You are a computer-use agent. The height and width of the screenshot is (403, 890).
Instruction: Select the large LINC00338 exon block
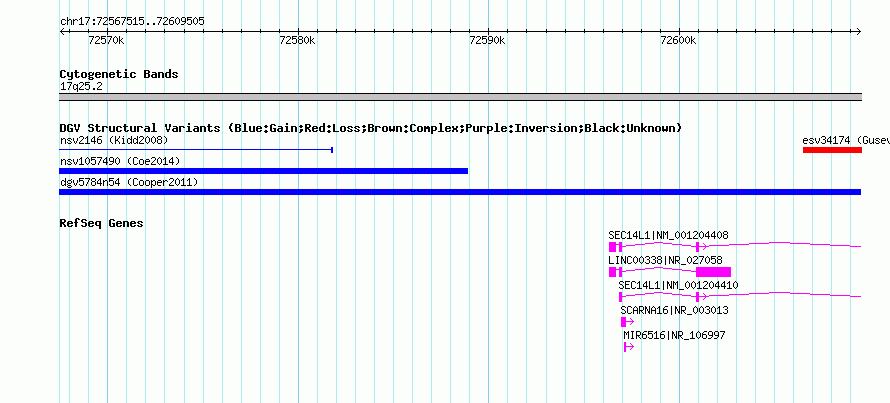pos(713,272)
